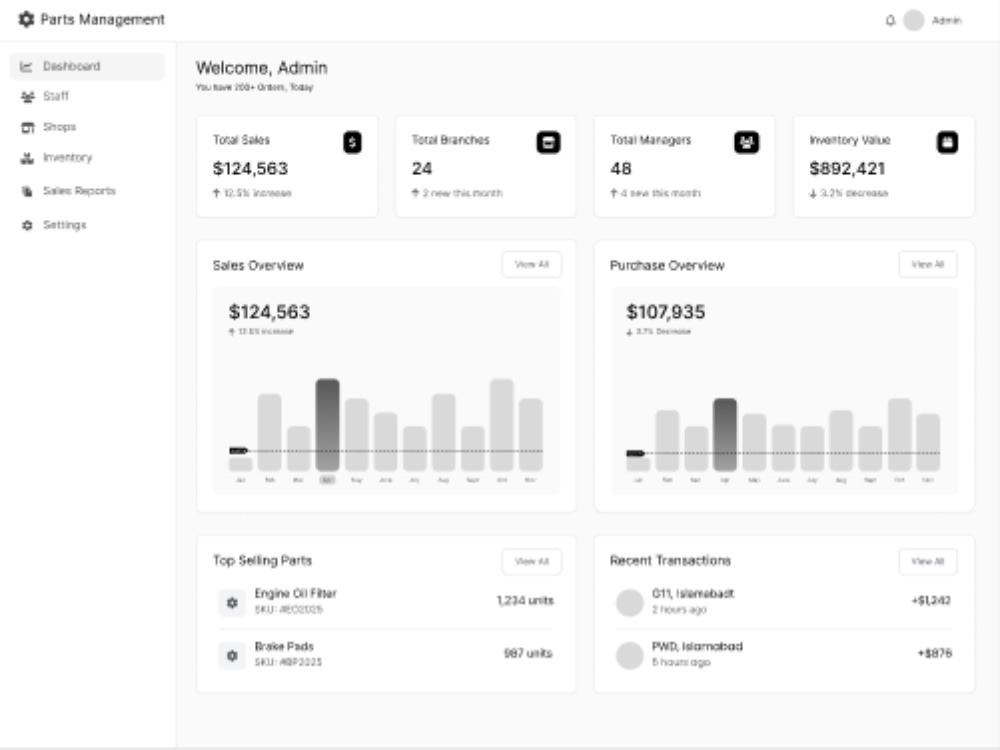The height and width of the screenshot is (750, 1000).
Task: Click the gear icon beside Brake Pads
Action: pyautogui.click(x=232, y=655)
